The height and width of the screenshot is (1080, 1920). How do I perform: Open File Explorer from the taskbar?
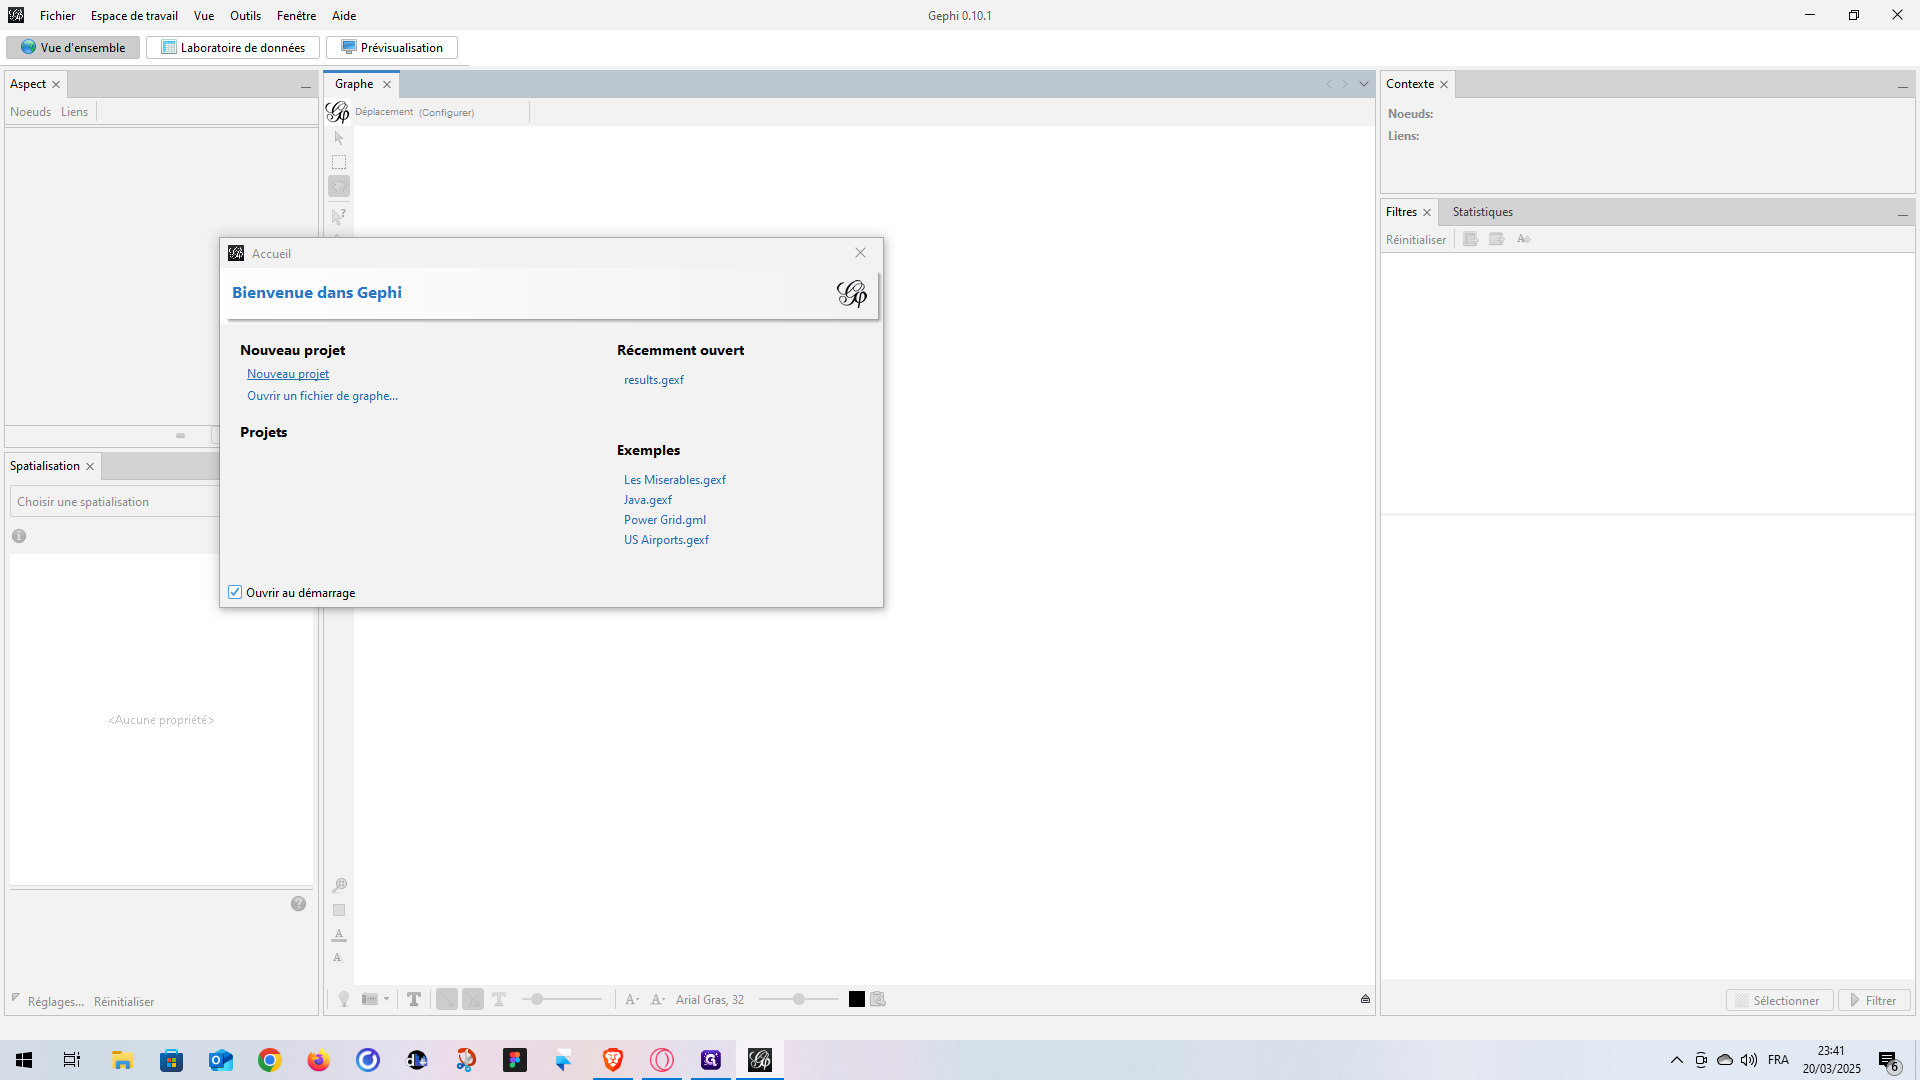122,1060
